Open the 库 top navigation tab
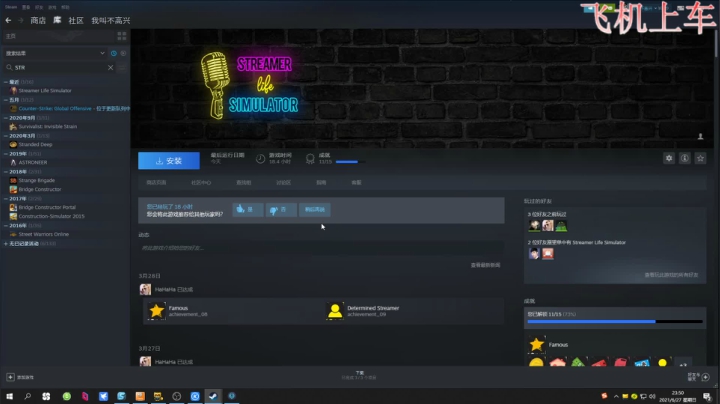The width and height of the screenshot is (720, 404). [x=57, y=20]
